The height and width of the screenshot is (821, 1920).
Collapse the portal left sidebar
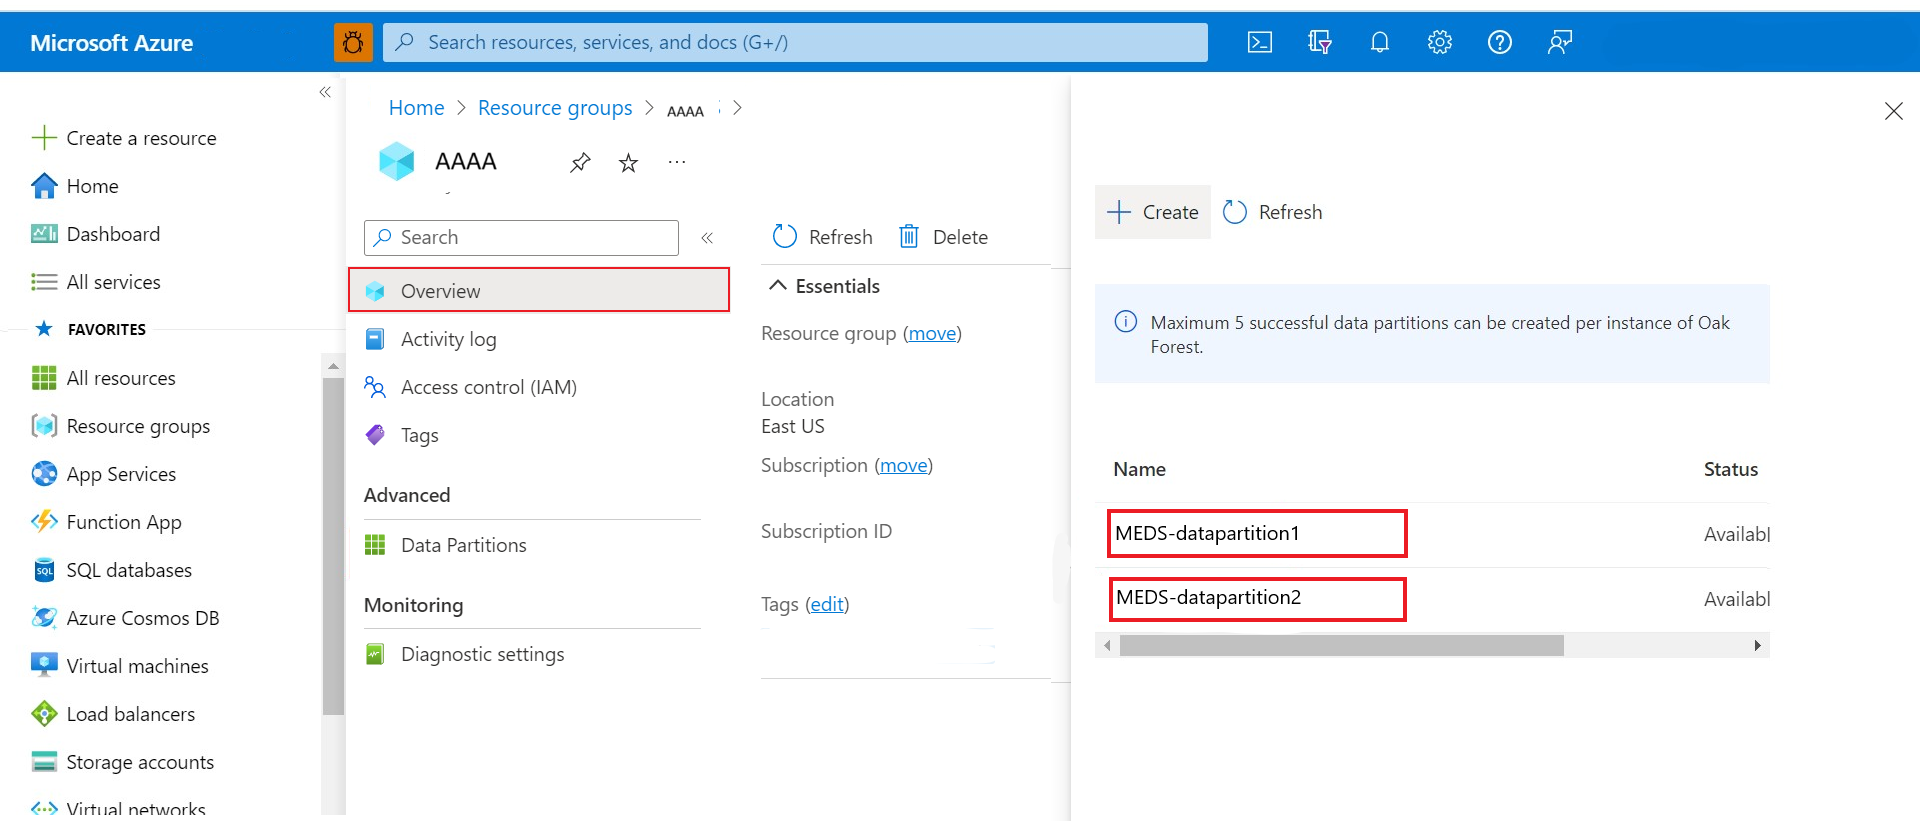coord(325,92)
